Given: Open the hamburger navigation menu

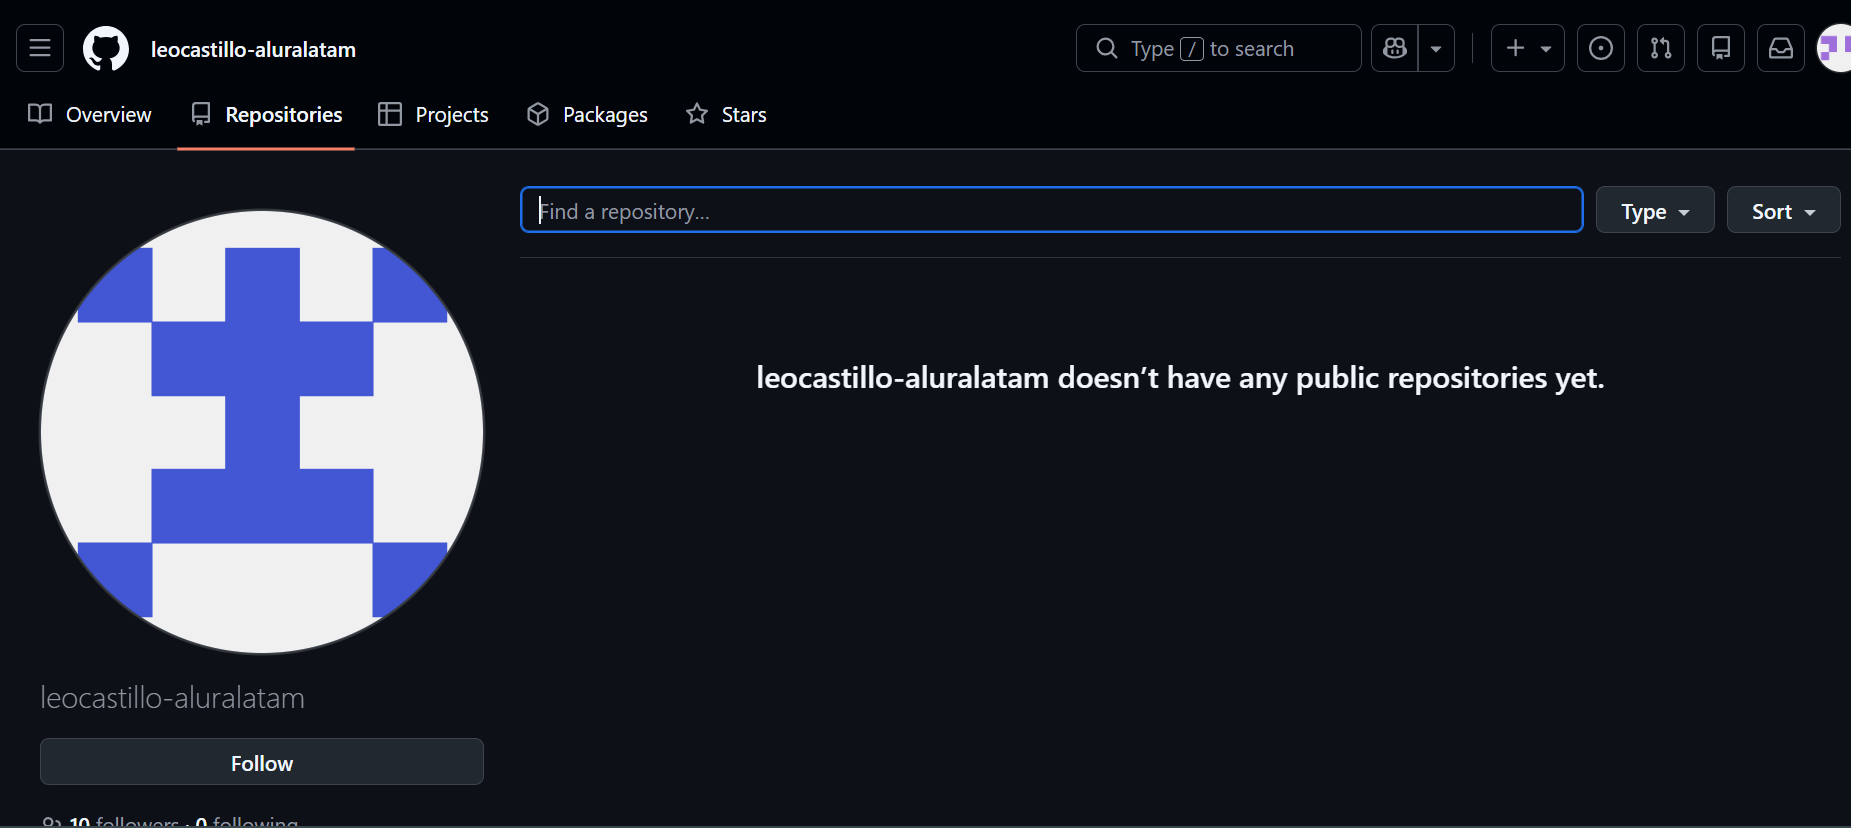Looking at the screenshot, I should tap(40, 48).
